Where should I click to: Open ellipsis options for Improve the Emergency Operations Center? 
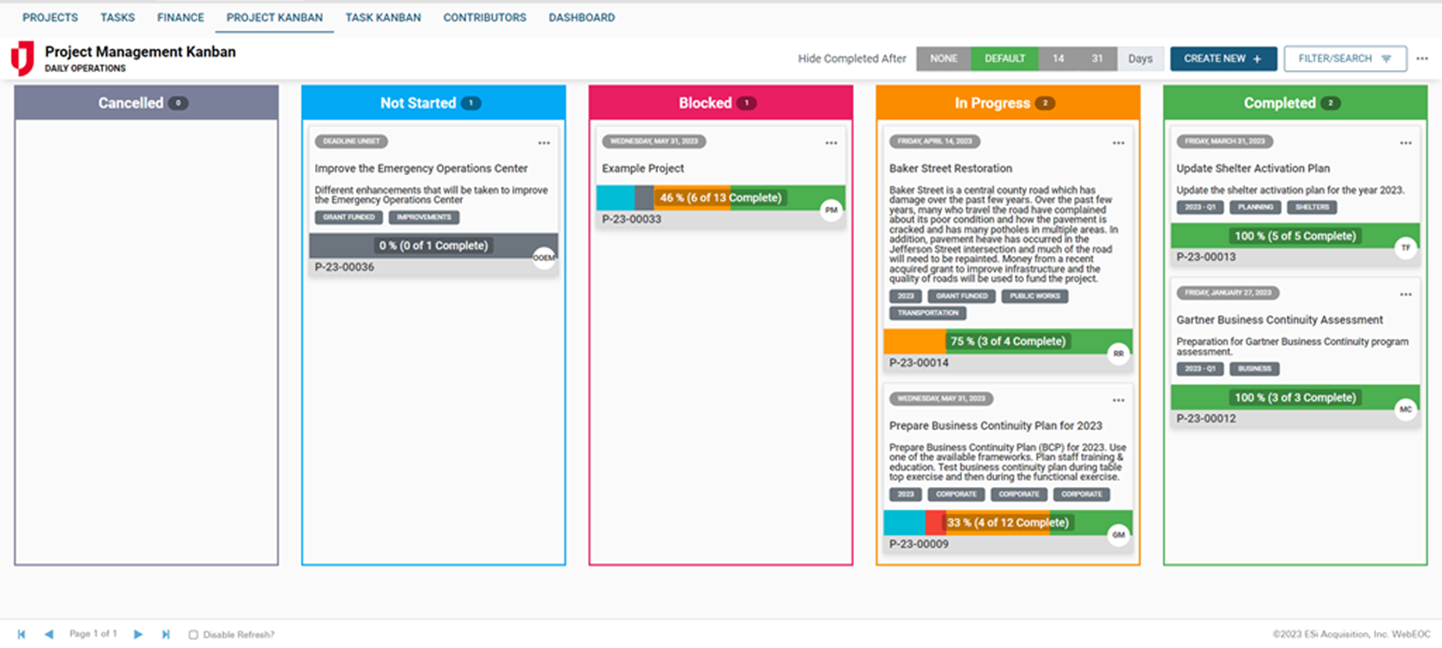[544, 142]
